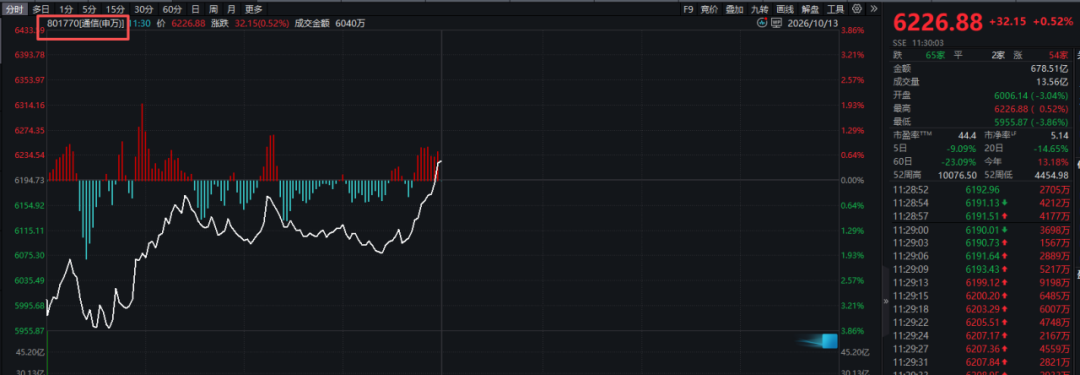Select the 1分 chart period
The width and height of the screenshot is (1080, 375).
click(65, 9)
